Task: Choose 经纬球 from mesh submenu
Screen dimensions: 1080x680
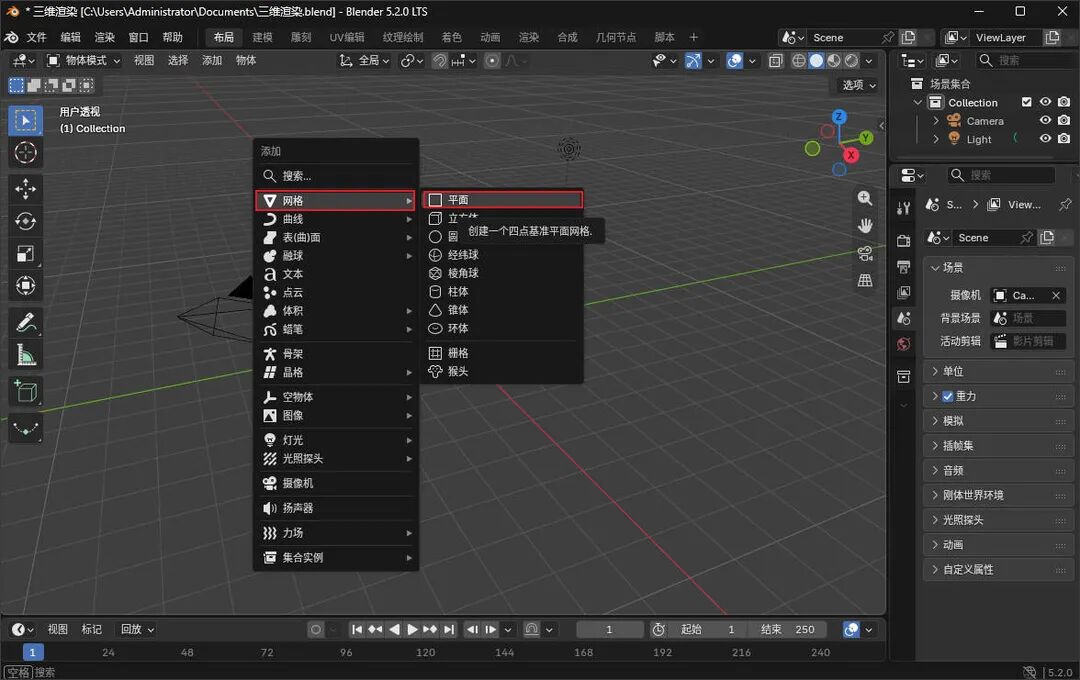Action: pos(503,255)
